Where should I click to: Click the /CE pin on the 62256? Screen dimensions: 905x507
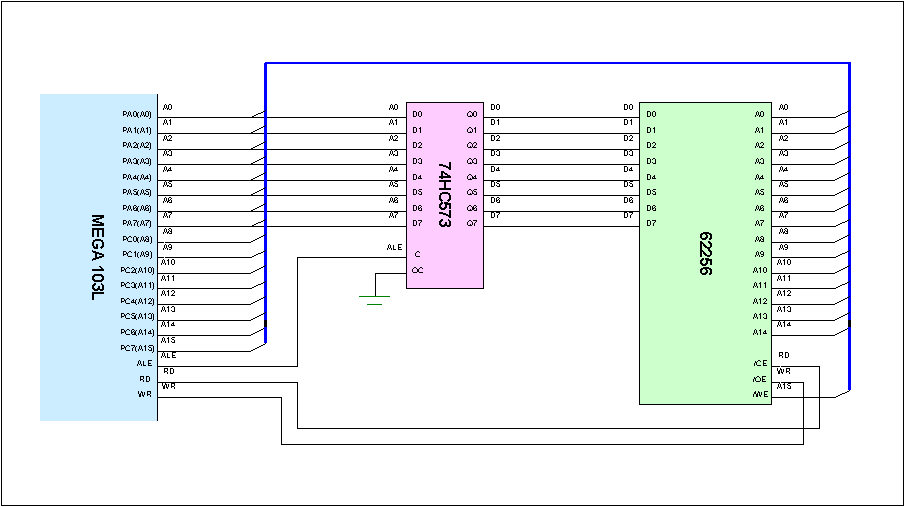(760, 363)
